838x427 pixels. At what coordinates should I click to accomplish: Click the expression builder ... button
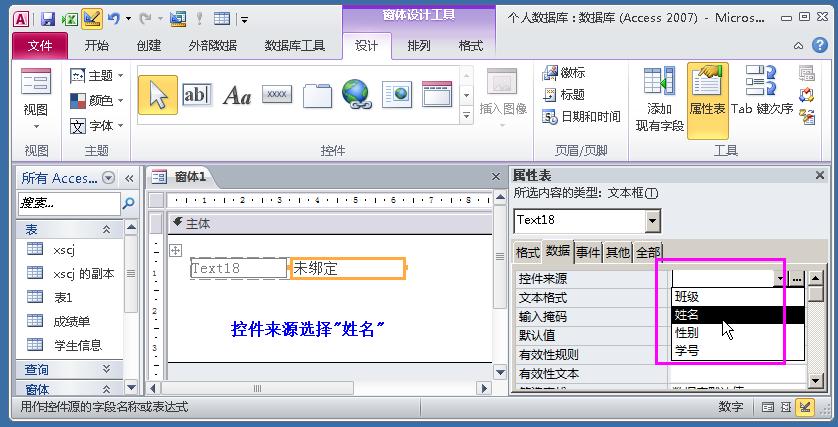[797, 279]
